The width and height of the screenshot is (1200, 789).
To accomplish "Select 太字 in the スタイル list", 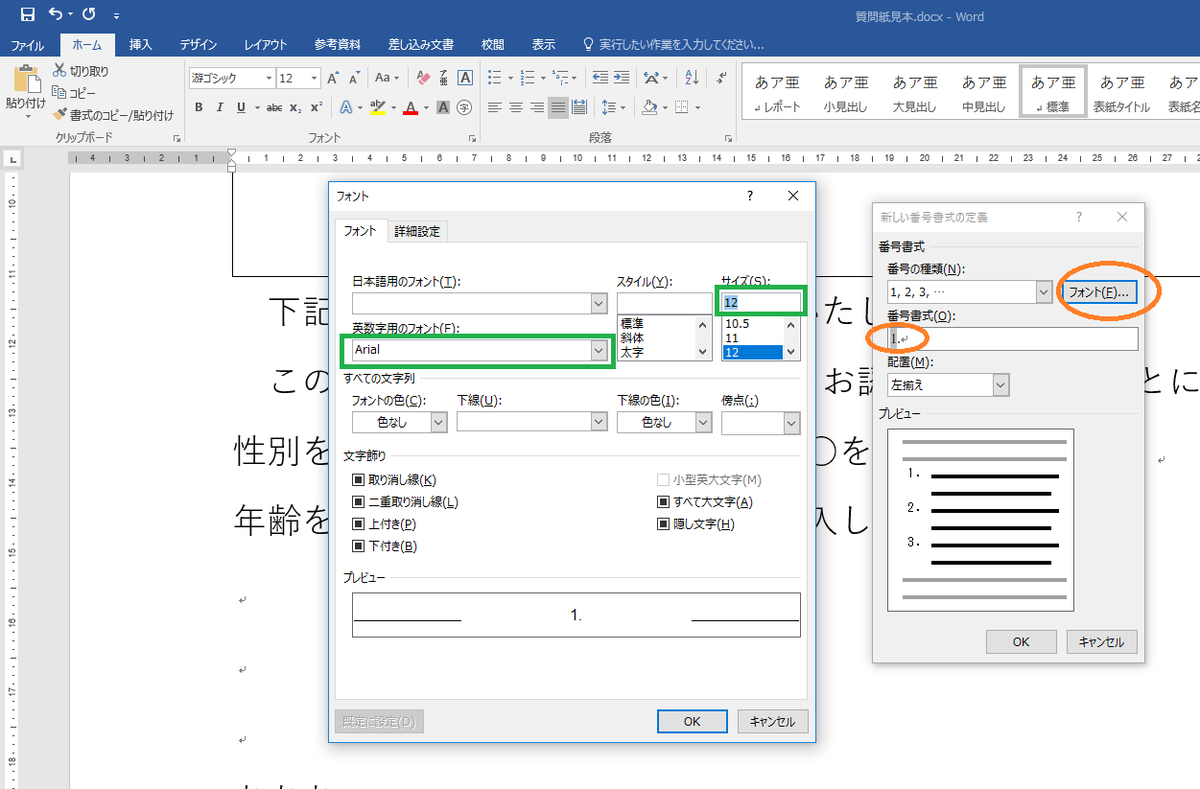I will pyautogui.click(x=631, y=352).
